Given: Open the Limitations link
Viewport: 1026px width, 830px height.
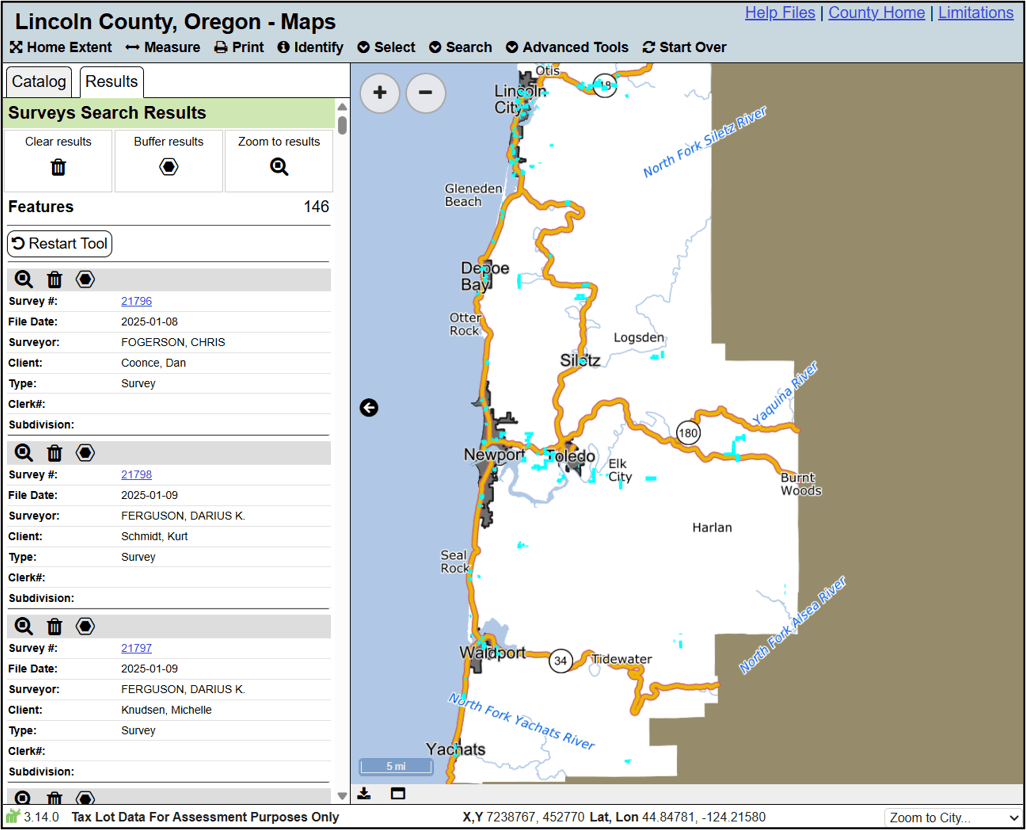Looking at the screenshot, I should [976, 12].
